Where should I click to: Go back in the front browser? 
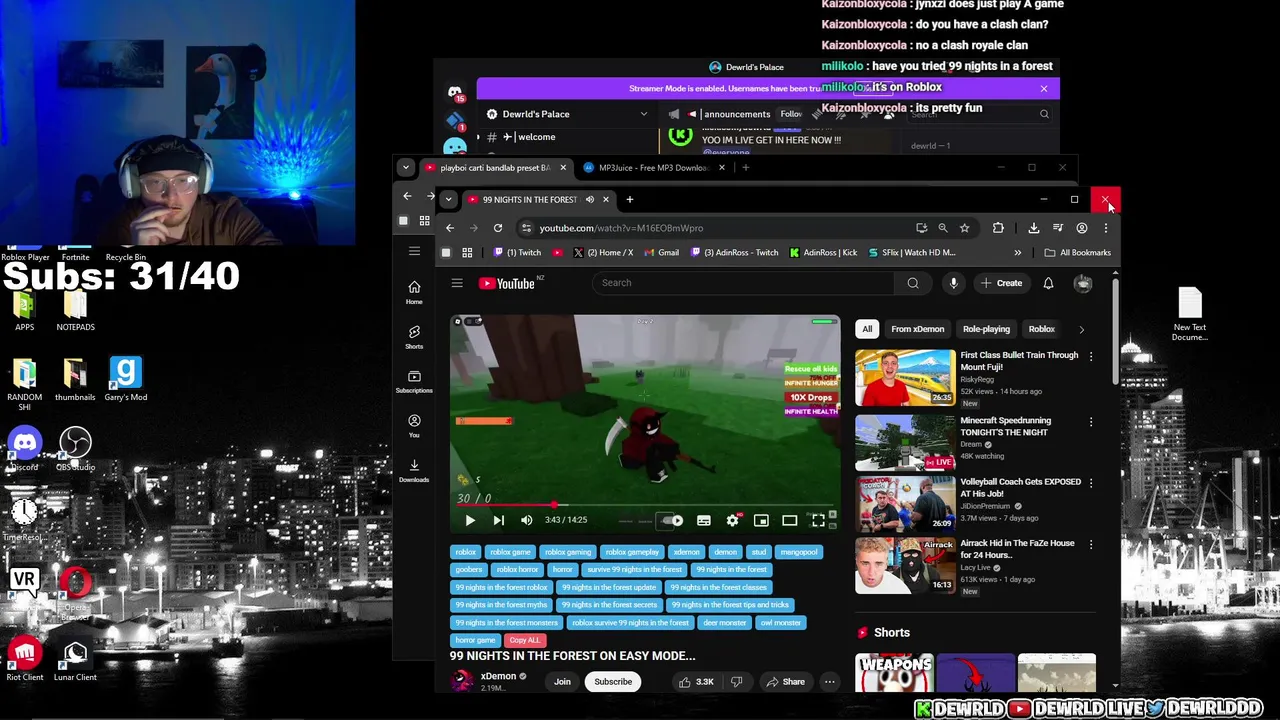pyautogui.click(x=450, y=228)
